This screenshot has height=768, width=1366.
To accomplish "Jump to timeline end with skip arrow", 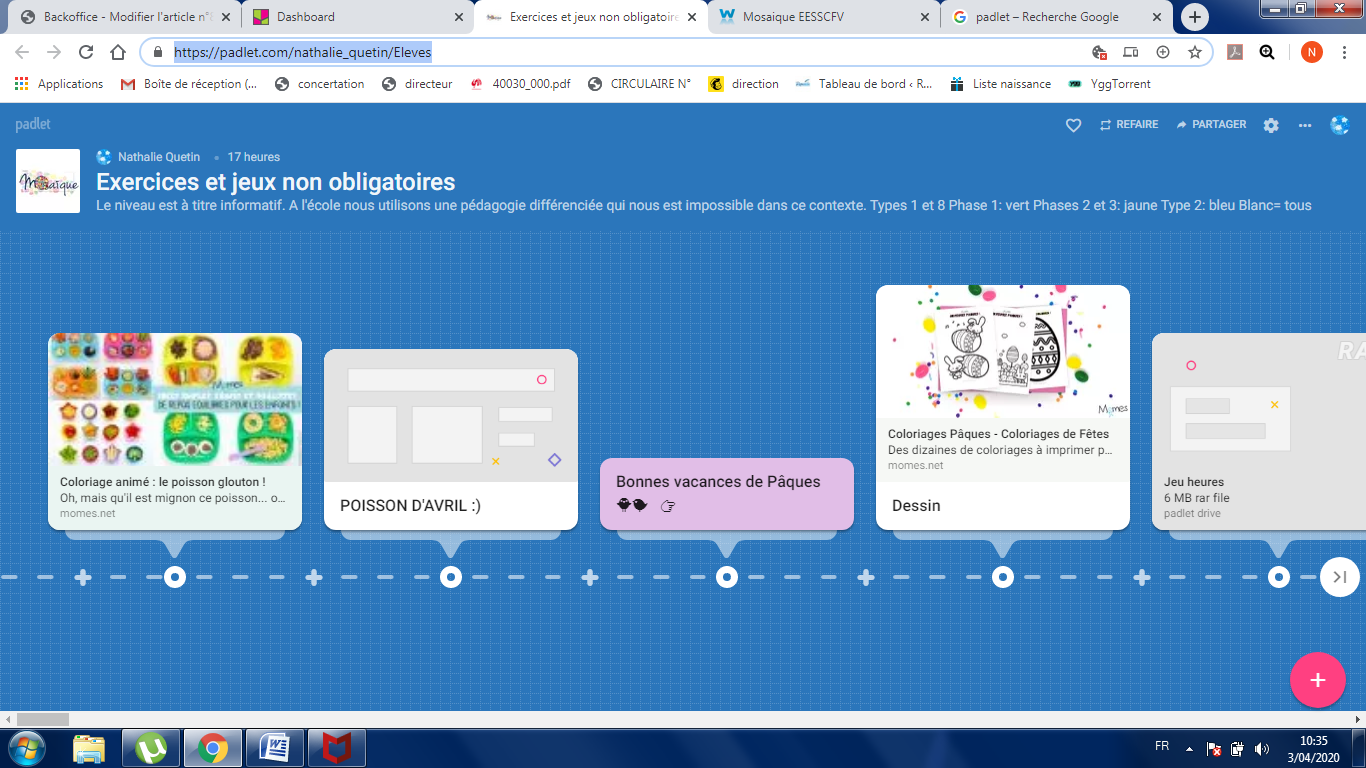I will [x=1340, y=577].
